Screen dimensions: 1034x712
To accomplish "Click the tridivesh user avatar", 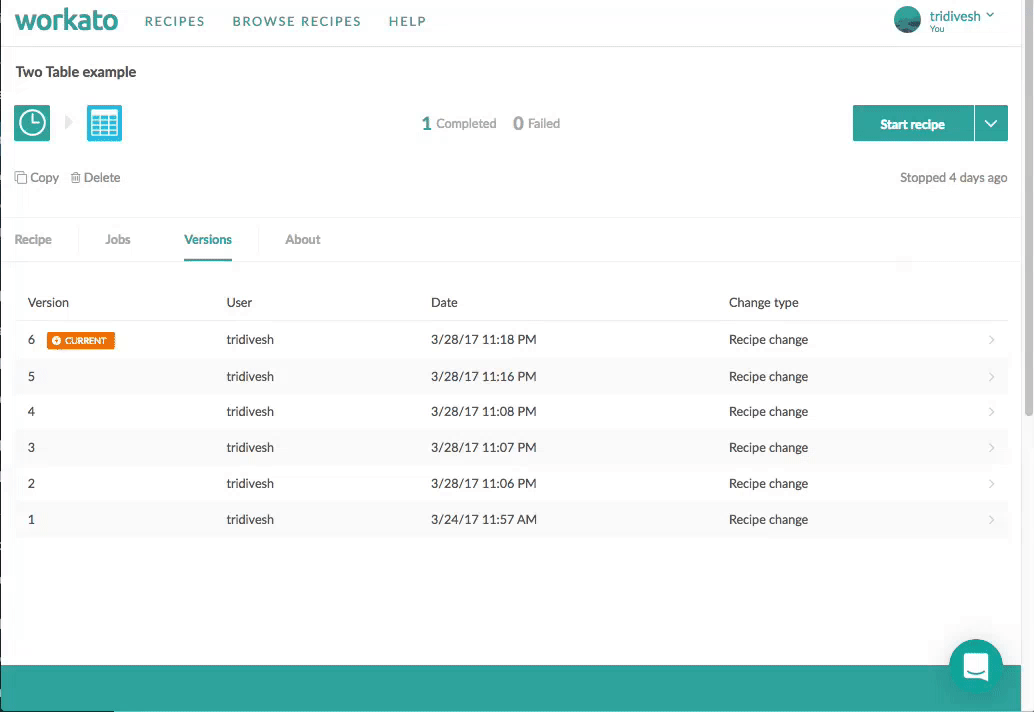I will (x=907, y=20).
